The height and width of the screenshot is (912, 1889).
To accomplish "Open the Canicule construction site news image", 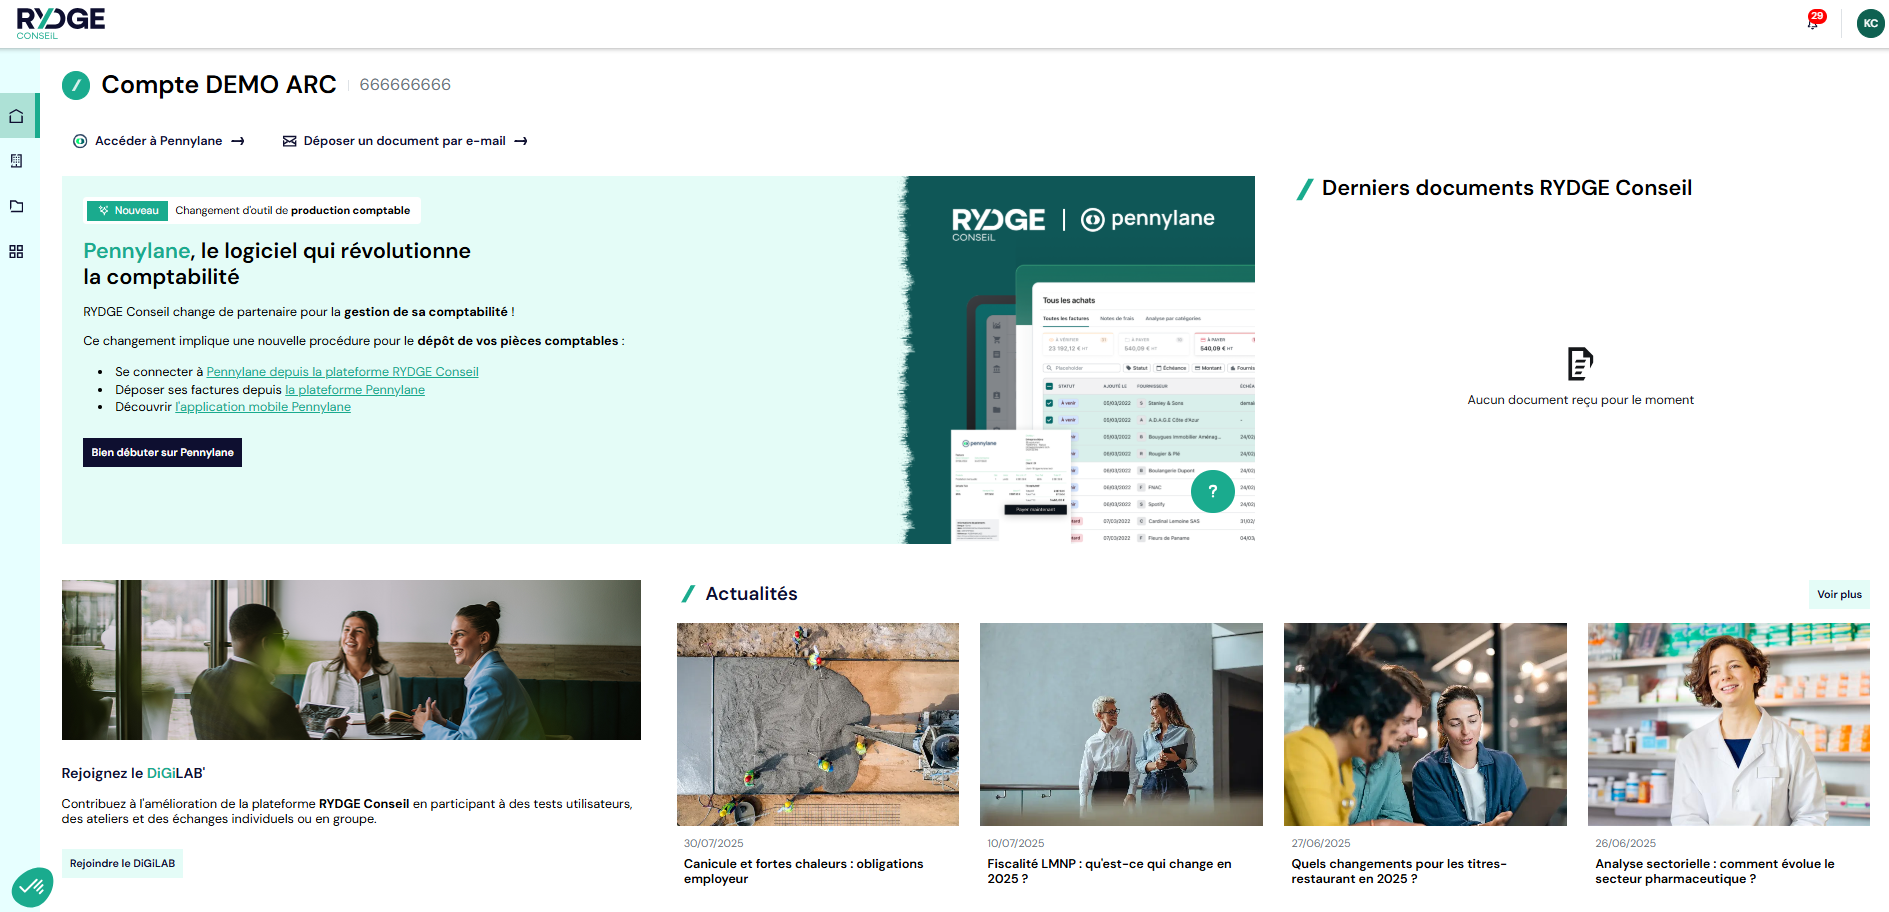I will pos(818,724).
